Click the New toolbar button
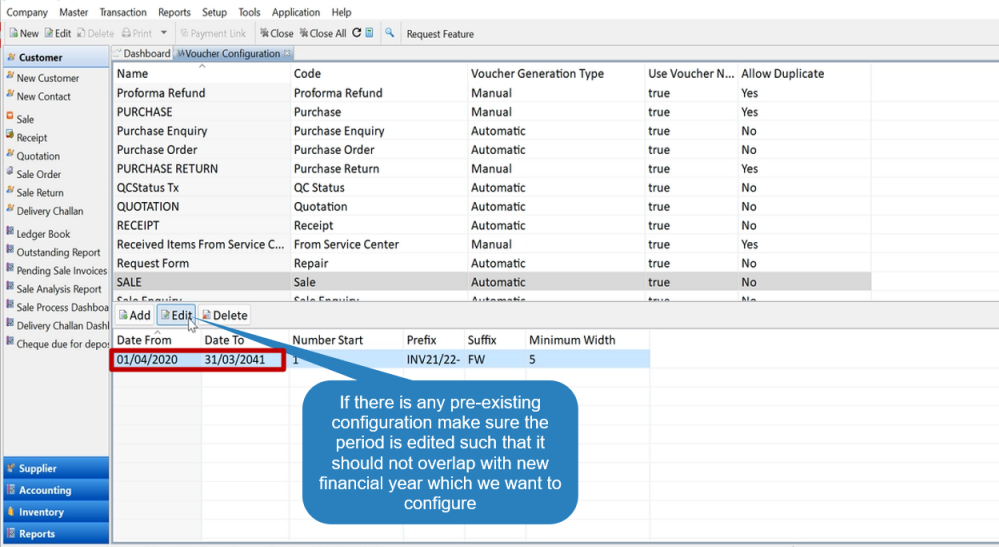999x547 pixels. (24, 33)
